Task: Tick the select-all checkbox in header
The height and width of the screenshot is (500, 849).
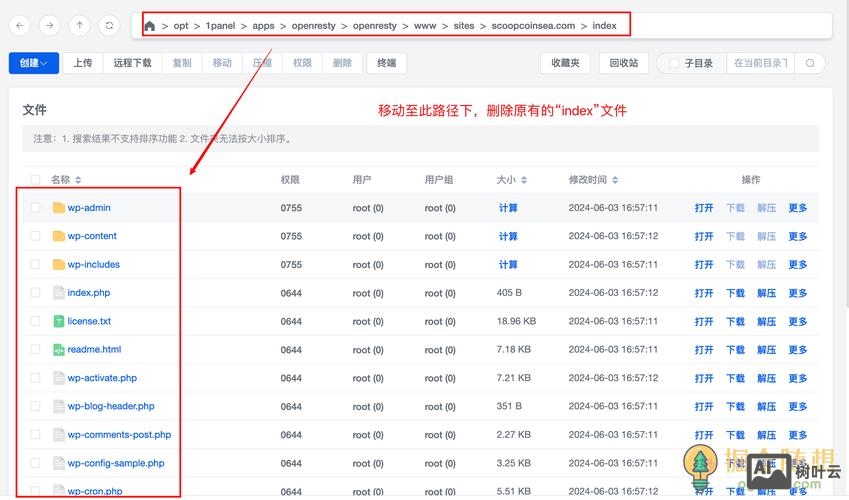Action: [x=35, y=180]
